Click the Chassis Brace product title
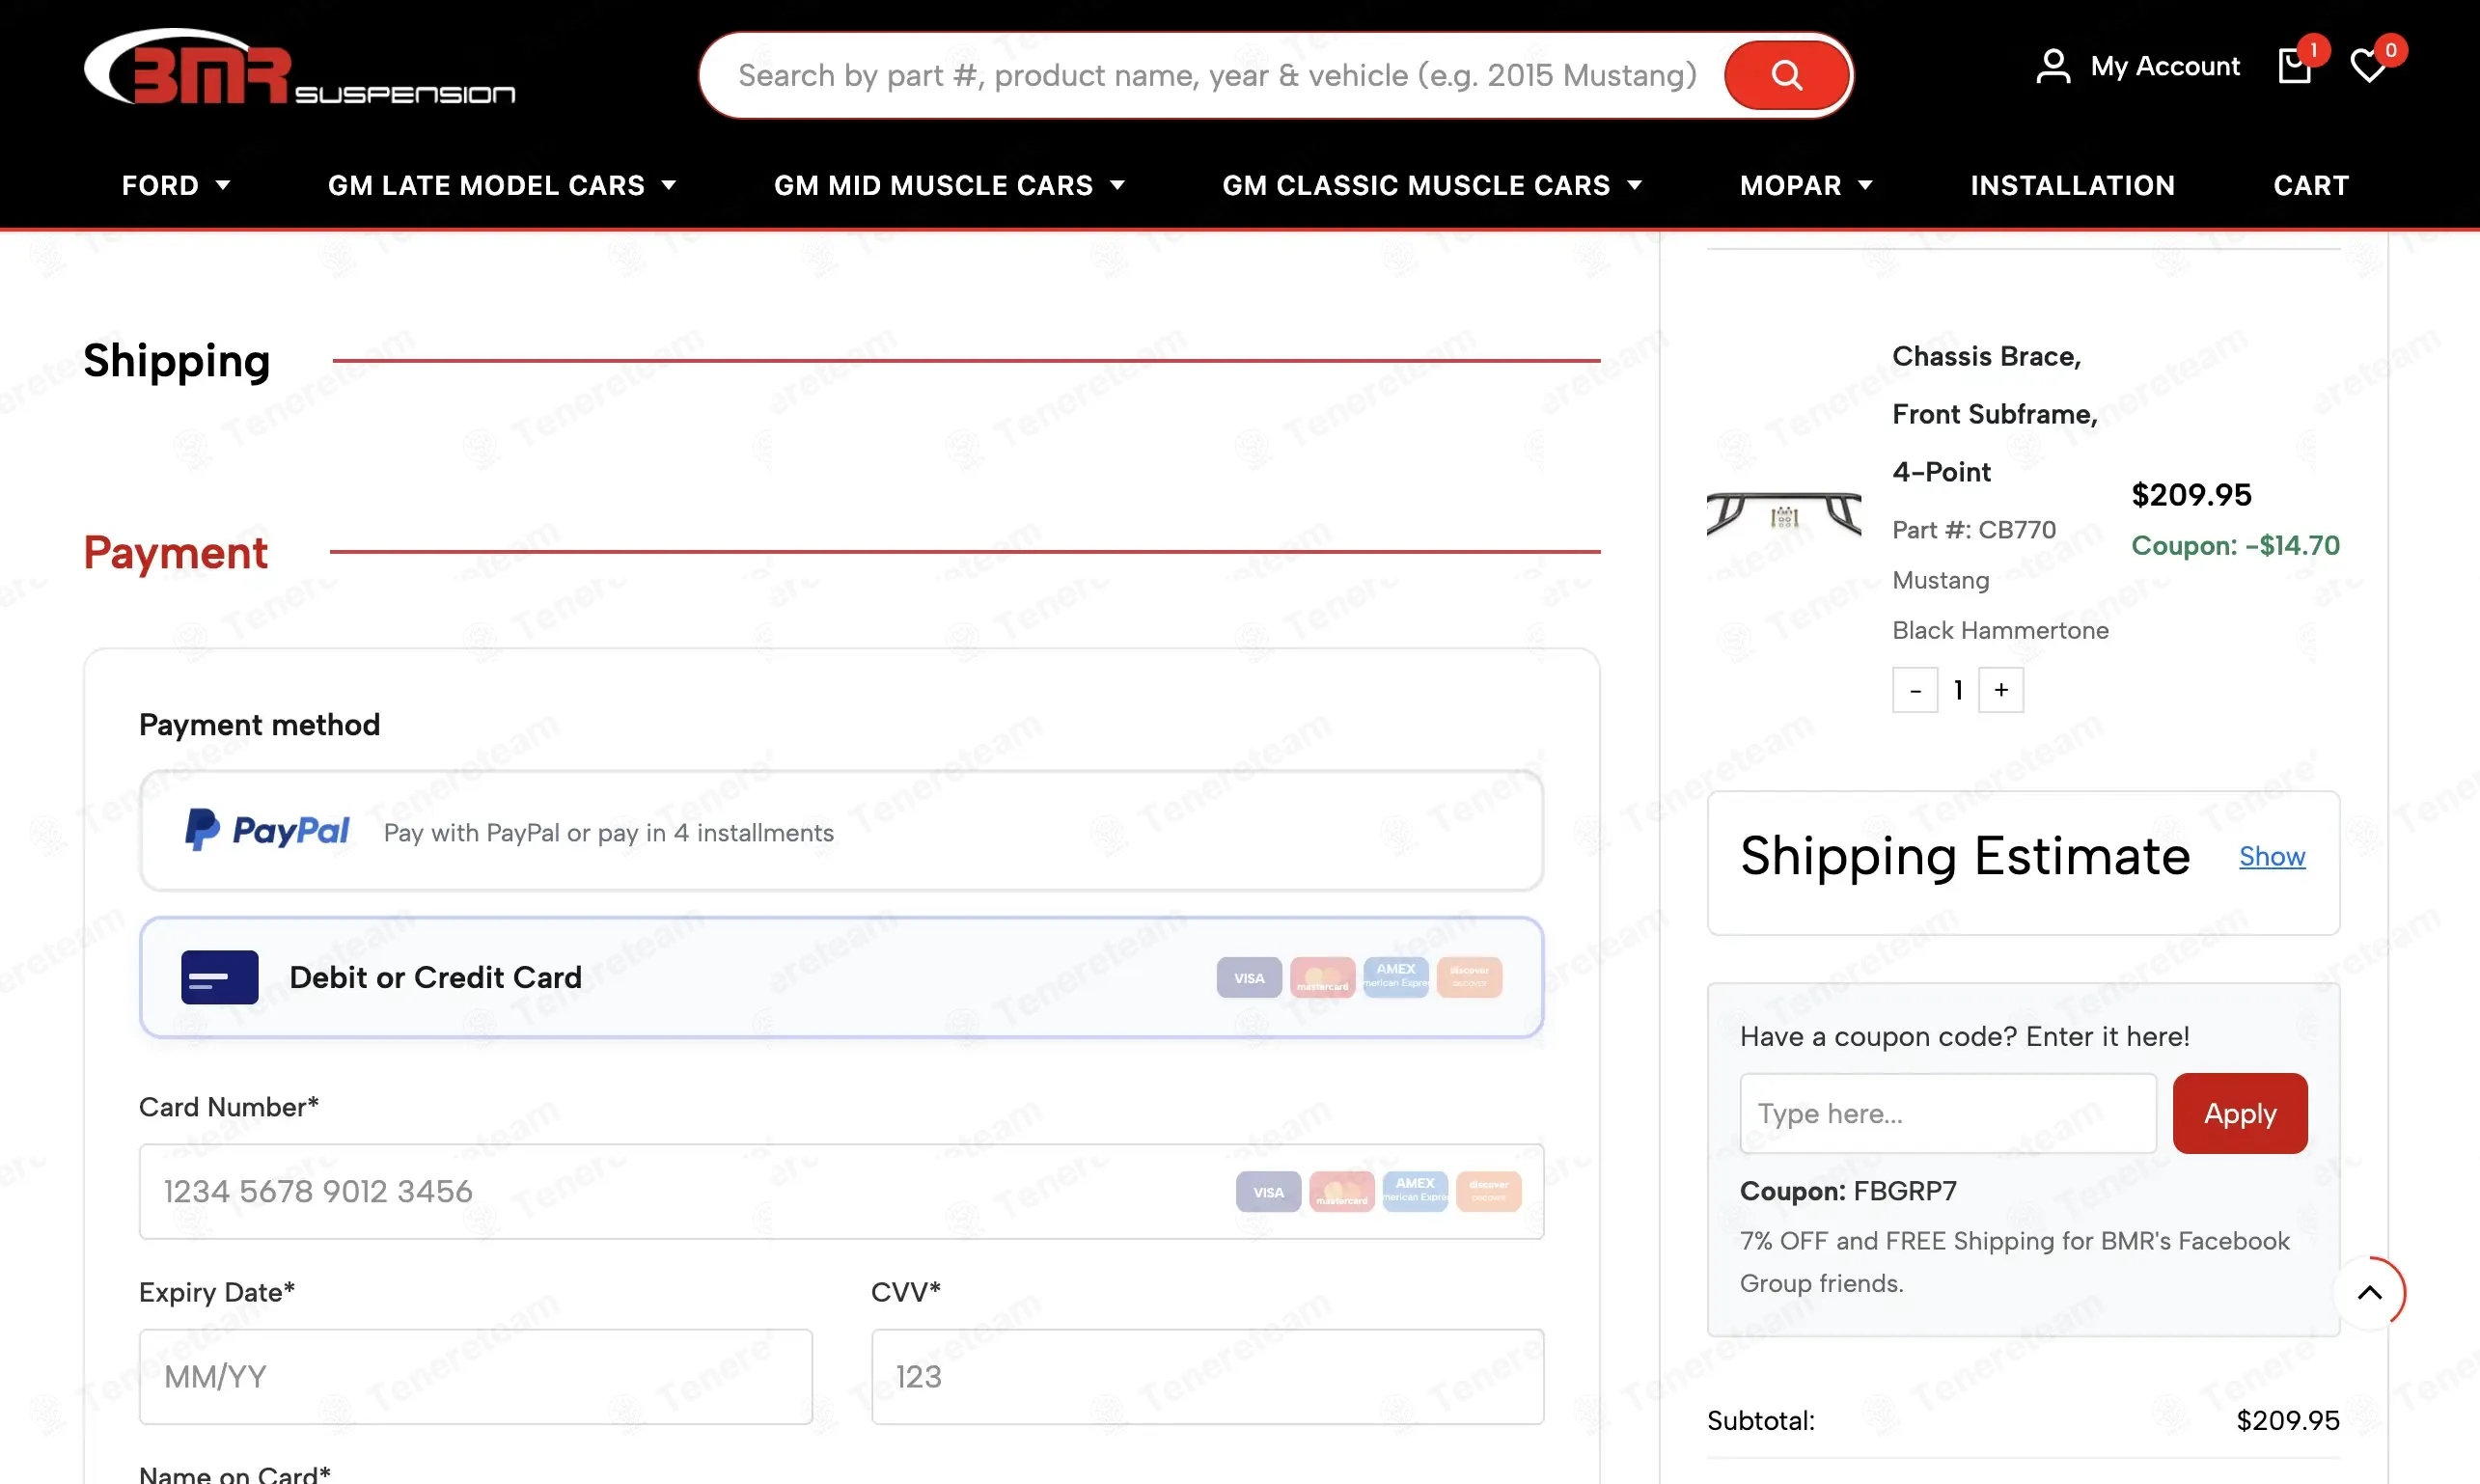 tap(1994, 414)
